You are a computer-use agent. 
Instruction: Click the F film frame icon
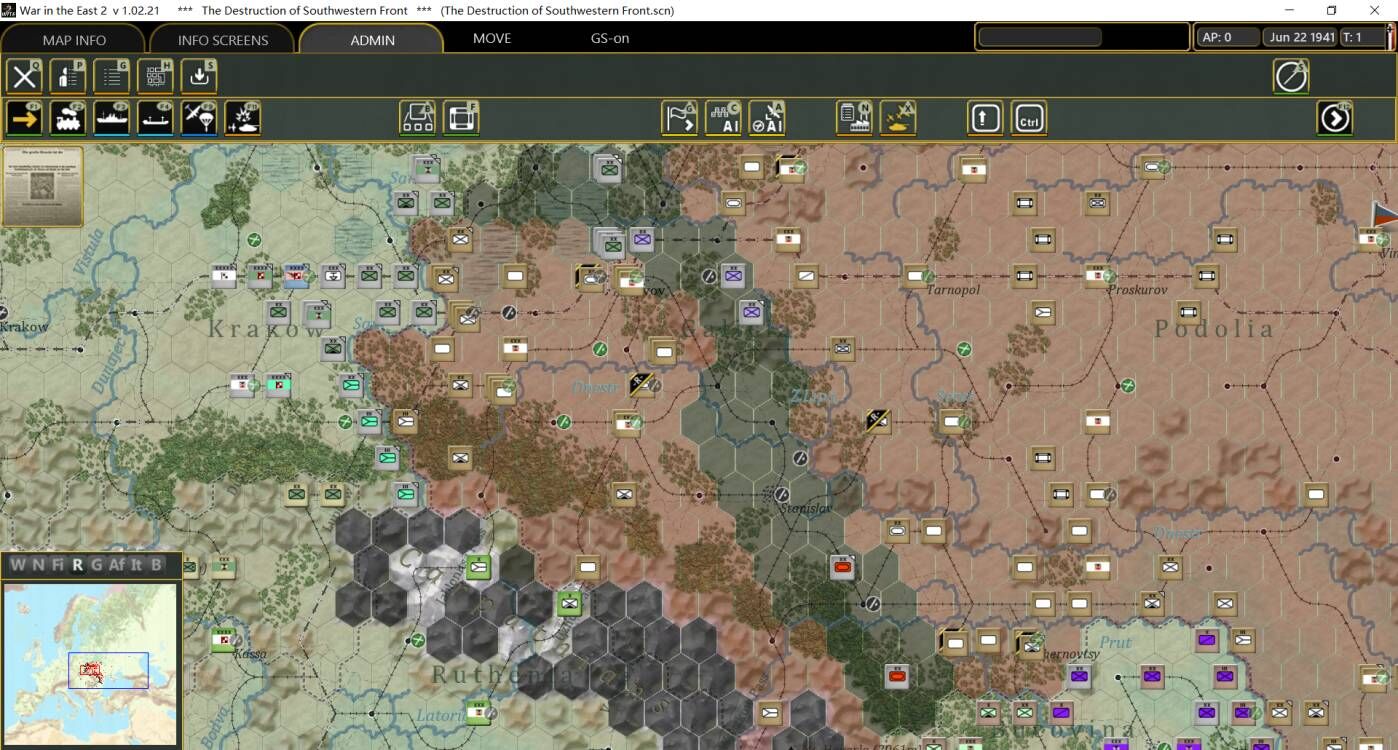coord(461,118)
